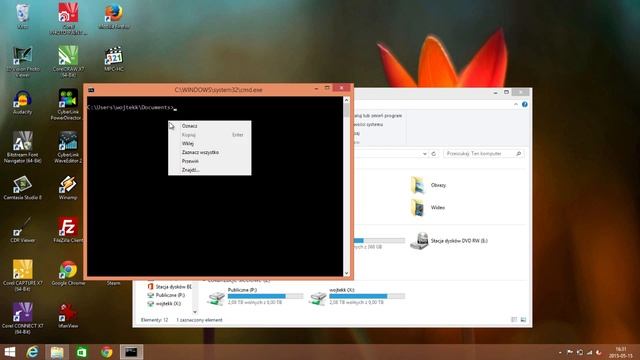Open Bitstream Font Navigator shortcut
640x360 pixels.
click(22, 147)
